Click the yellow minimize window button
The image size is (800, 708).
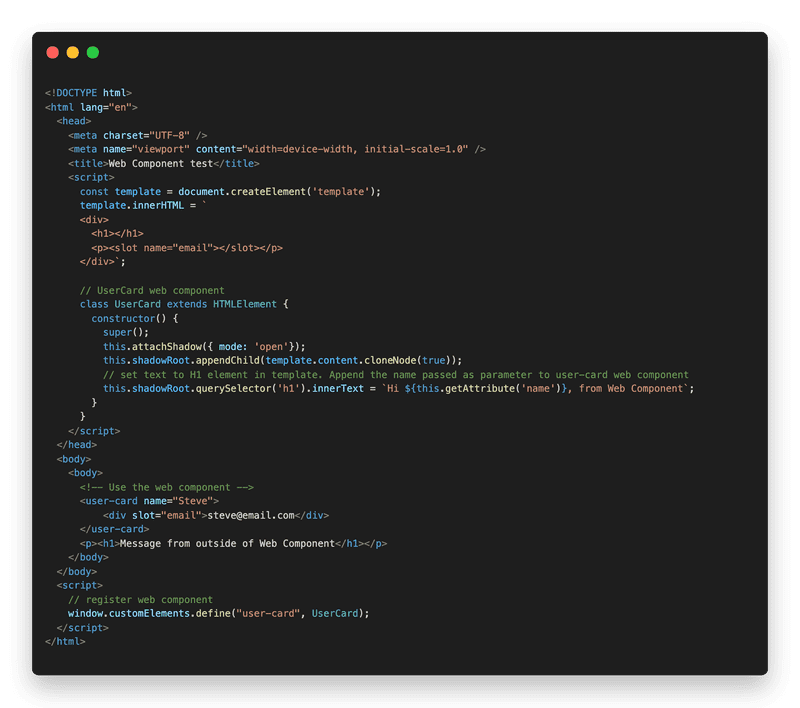[73, 53]
